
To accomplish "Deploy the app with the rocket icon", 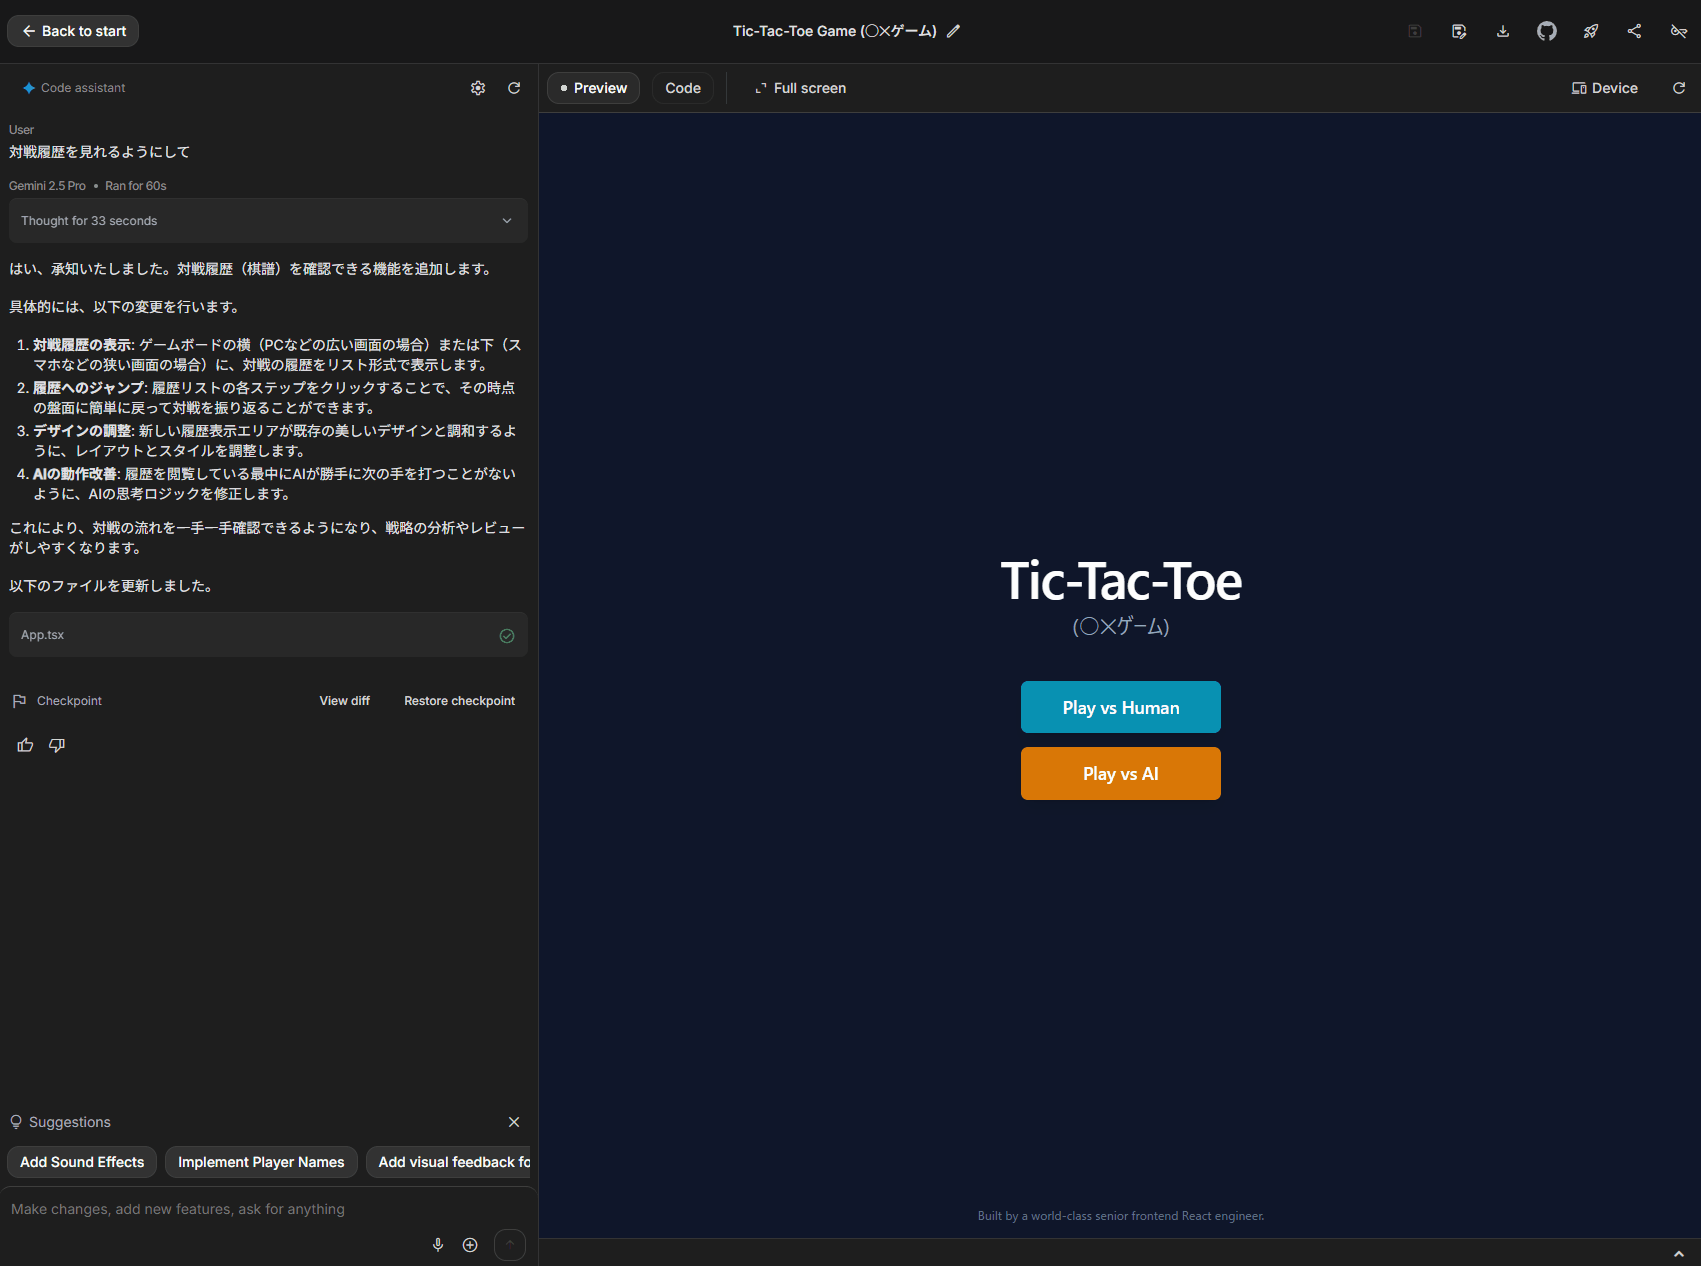I will (1591, 31).
